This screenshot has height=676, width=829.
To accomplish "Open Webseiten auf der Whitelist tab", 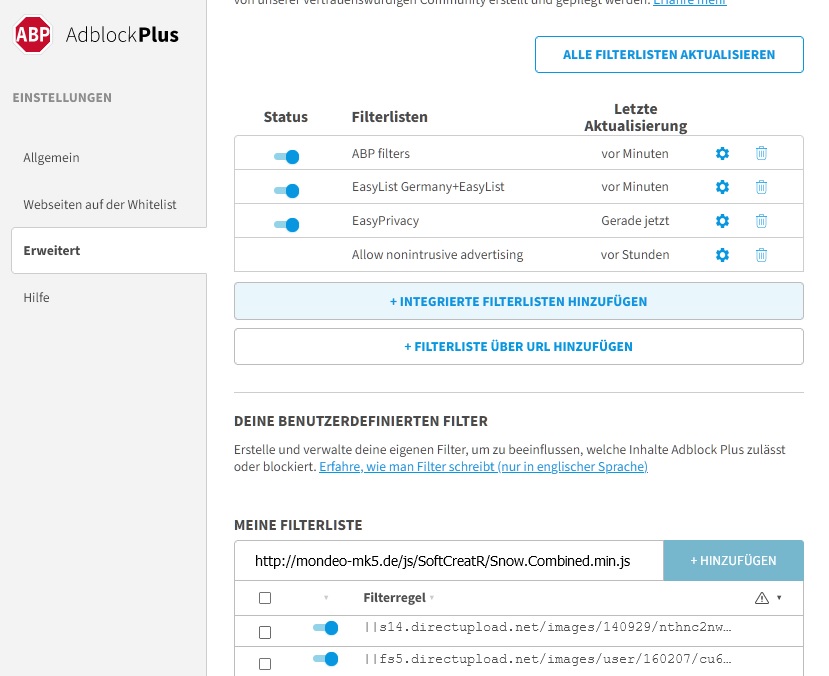I will click(x=100, y=204).
